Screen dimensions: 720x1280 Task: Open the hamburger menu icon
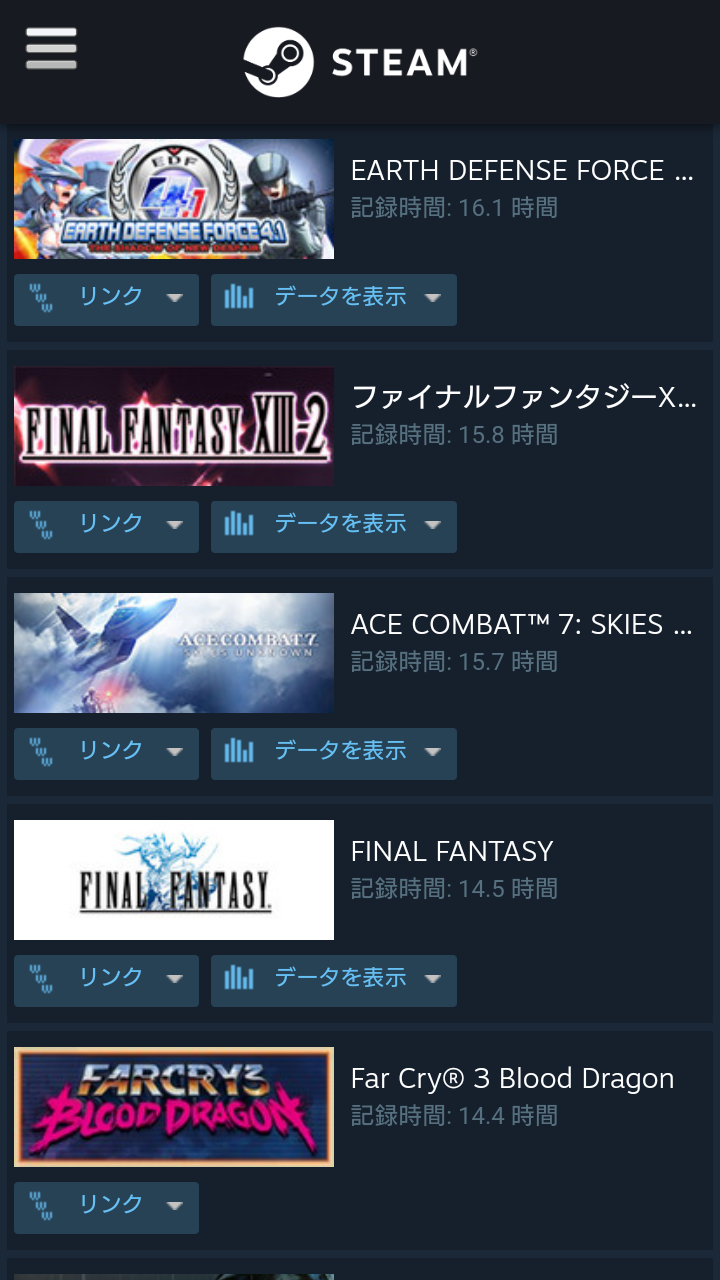click(51, 48)
